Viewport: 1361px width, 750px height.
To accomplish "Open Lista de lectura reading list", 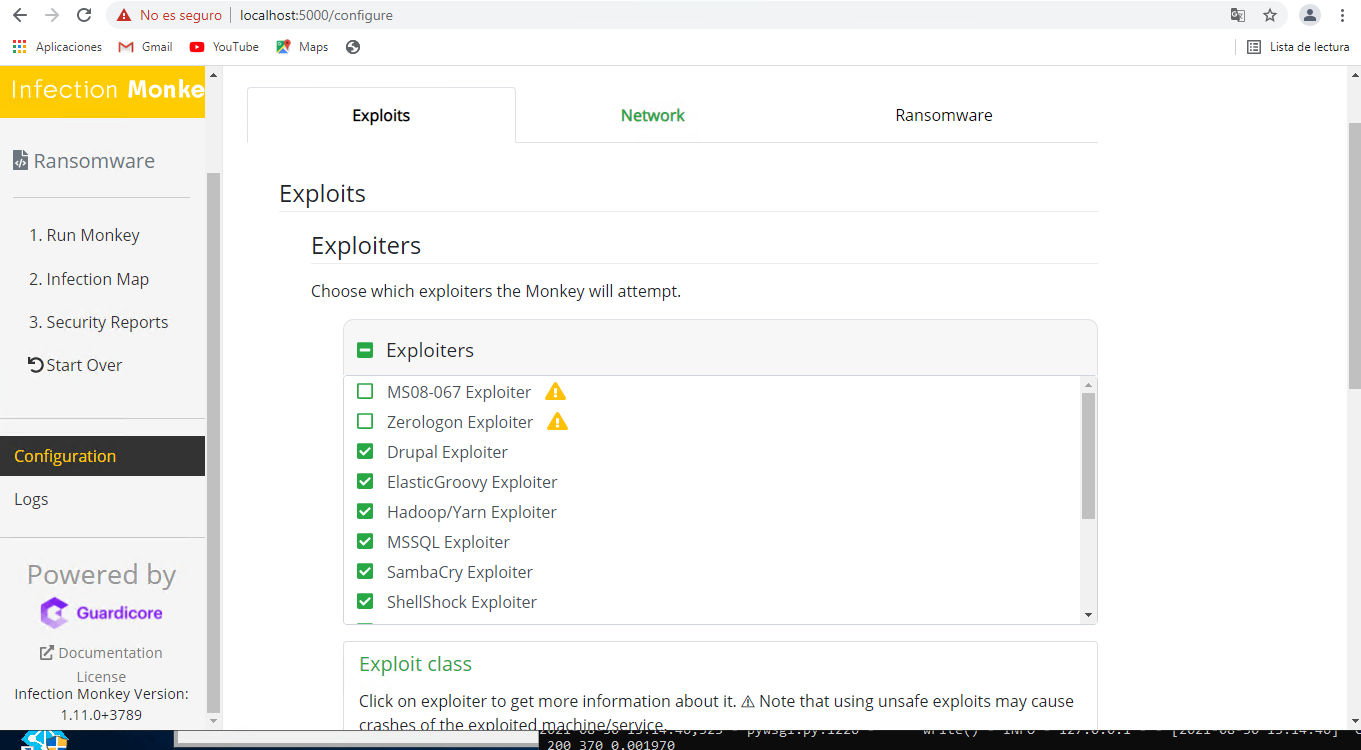I will coord(1298,47).
